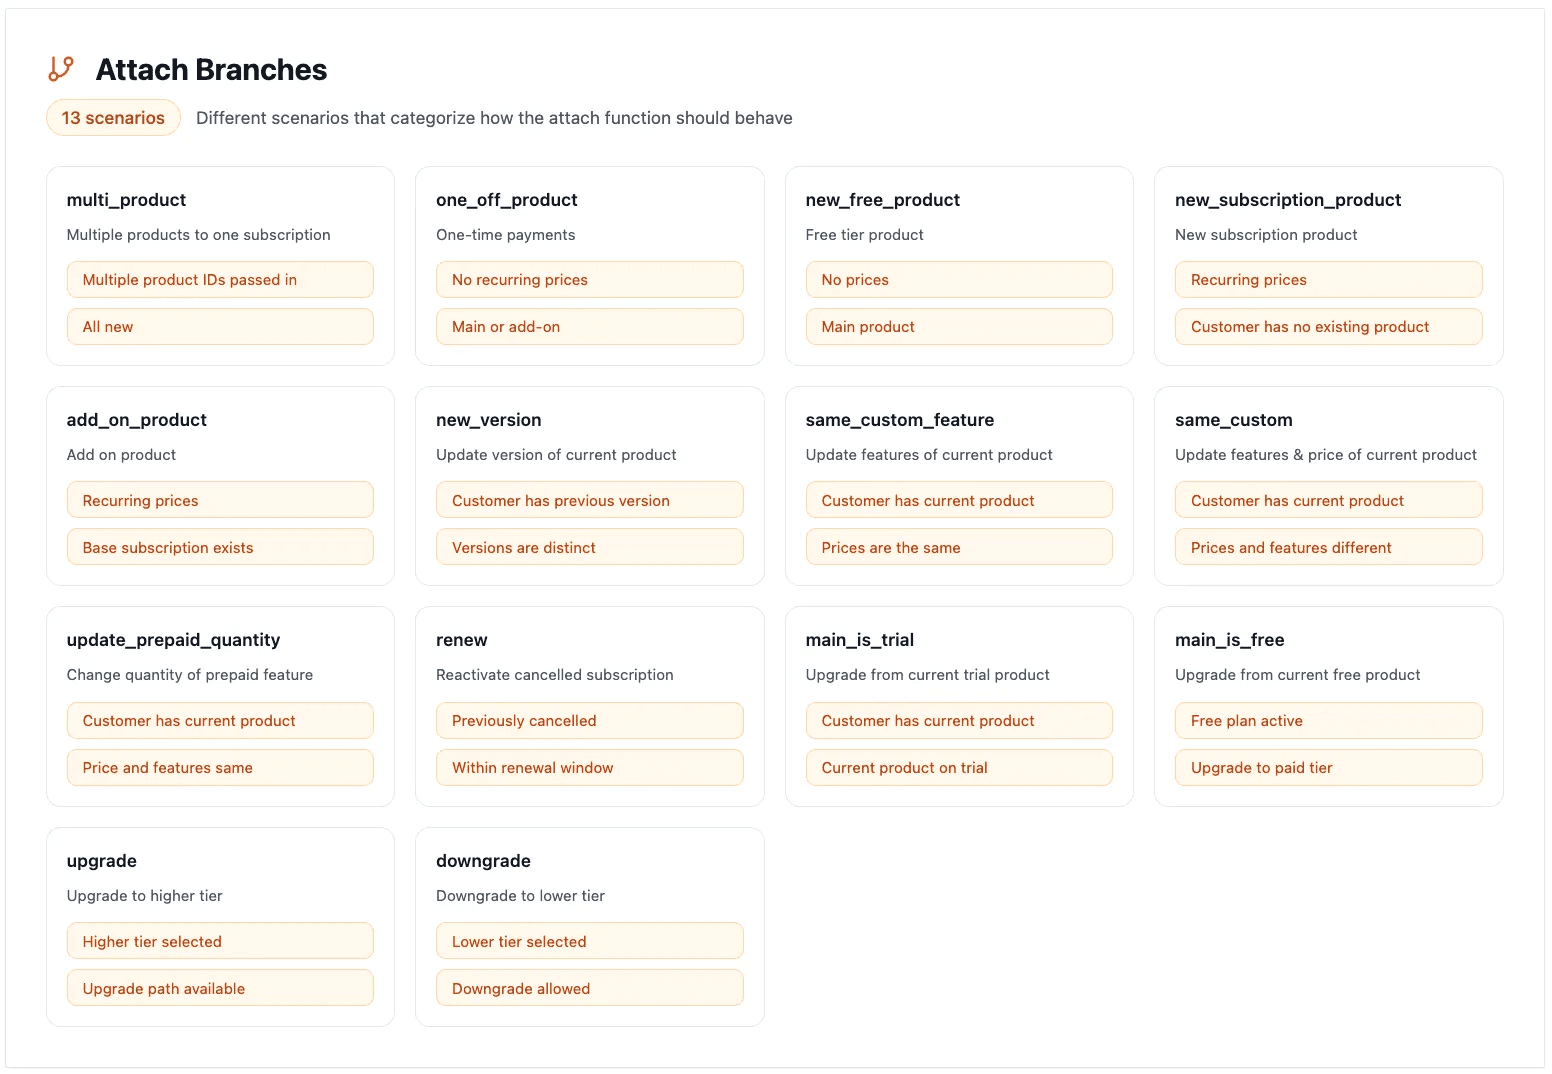Image resolution: width=1552 pixels, height=1074 pixels.
Task: Click 'Update features & price of current product'
Action: click(1326, 455)
